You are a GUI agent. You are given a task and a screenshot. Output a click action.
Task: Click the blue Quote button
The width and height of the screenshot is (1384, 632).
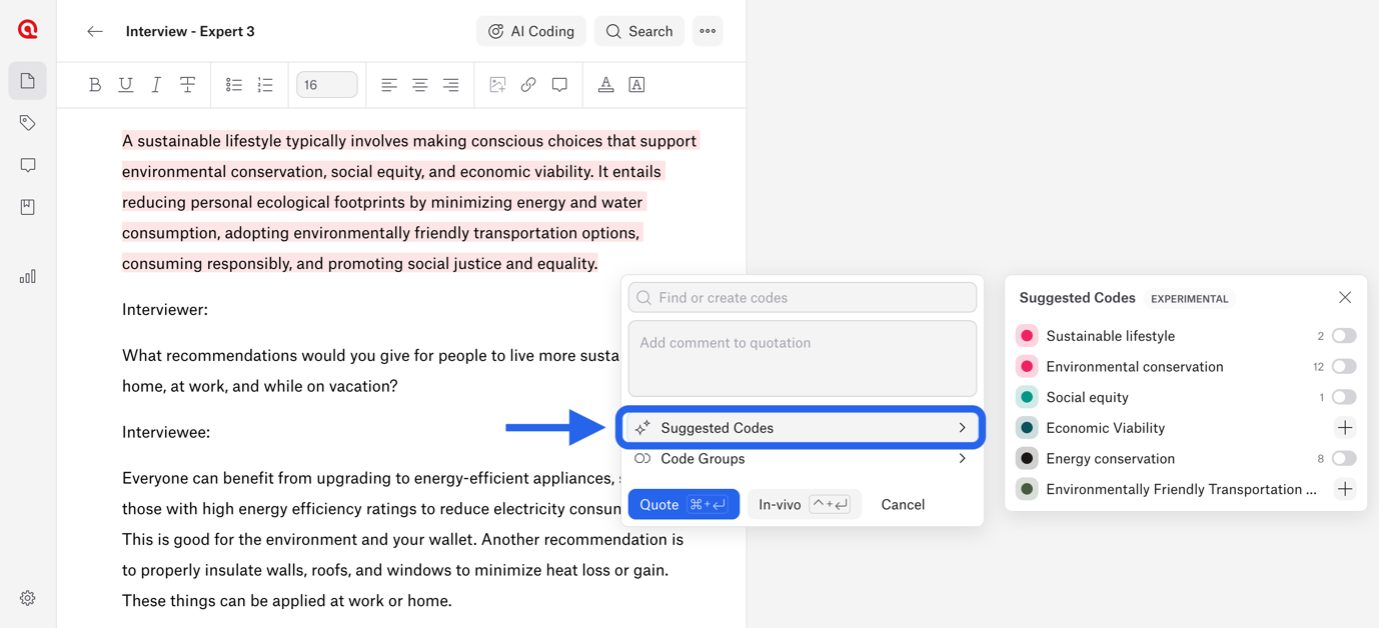[x=683, y=505]
